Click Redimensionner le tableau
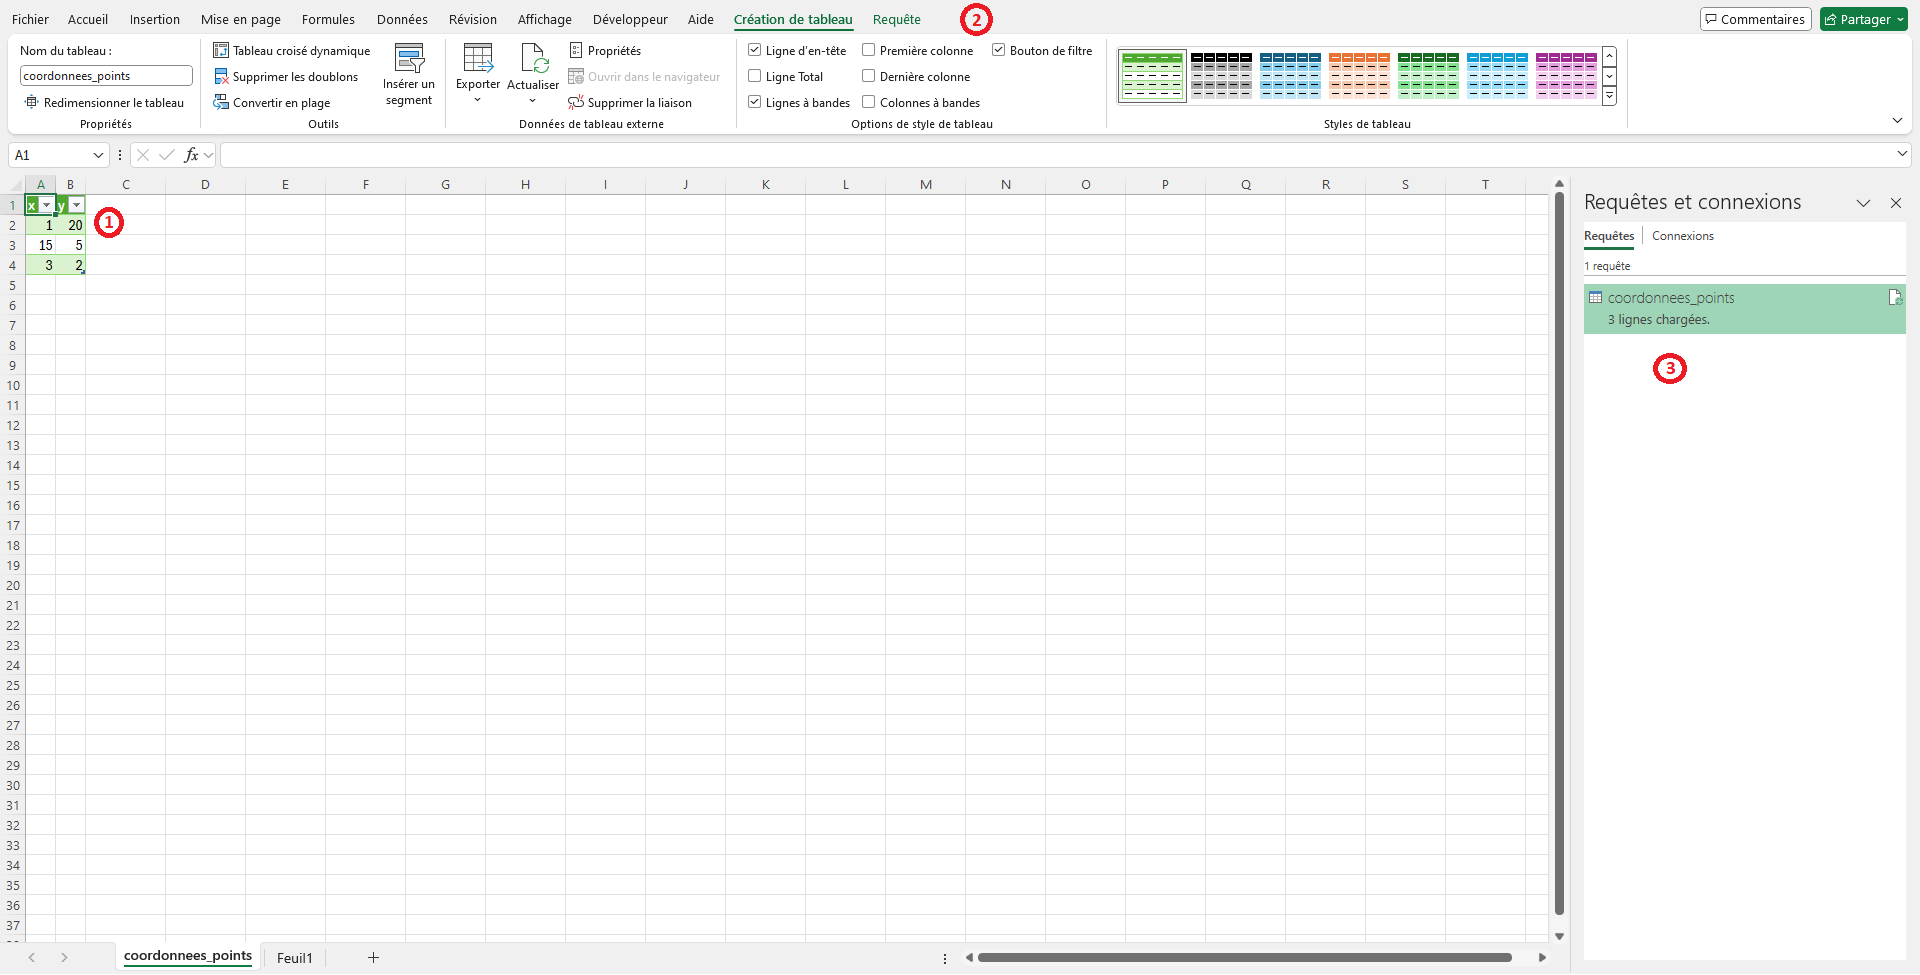Screen dimensions: 1920x975 click(104, 103)
